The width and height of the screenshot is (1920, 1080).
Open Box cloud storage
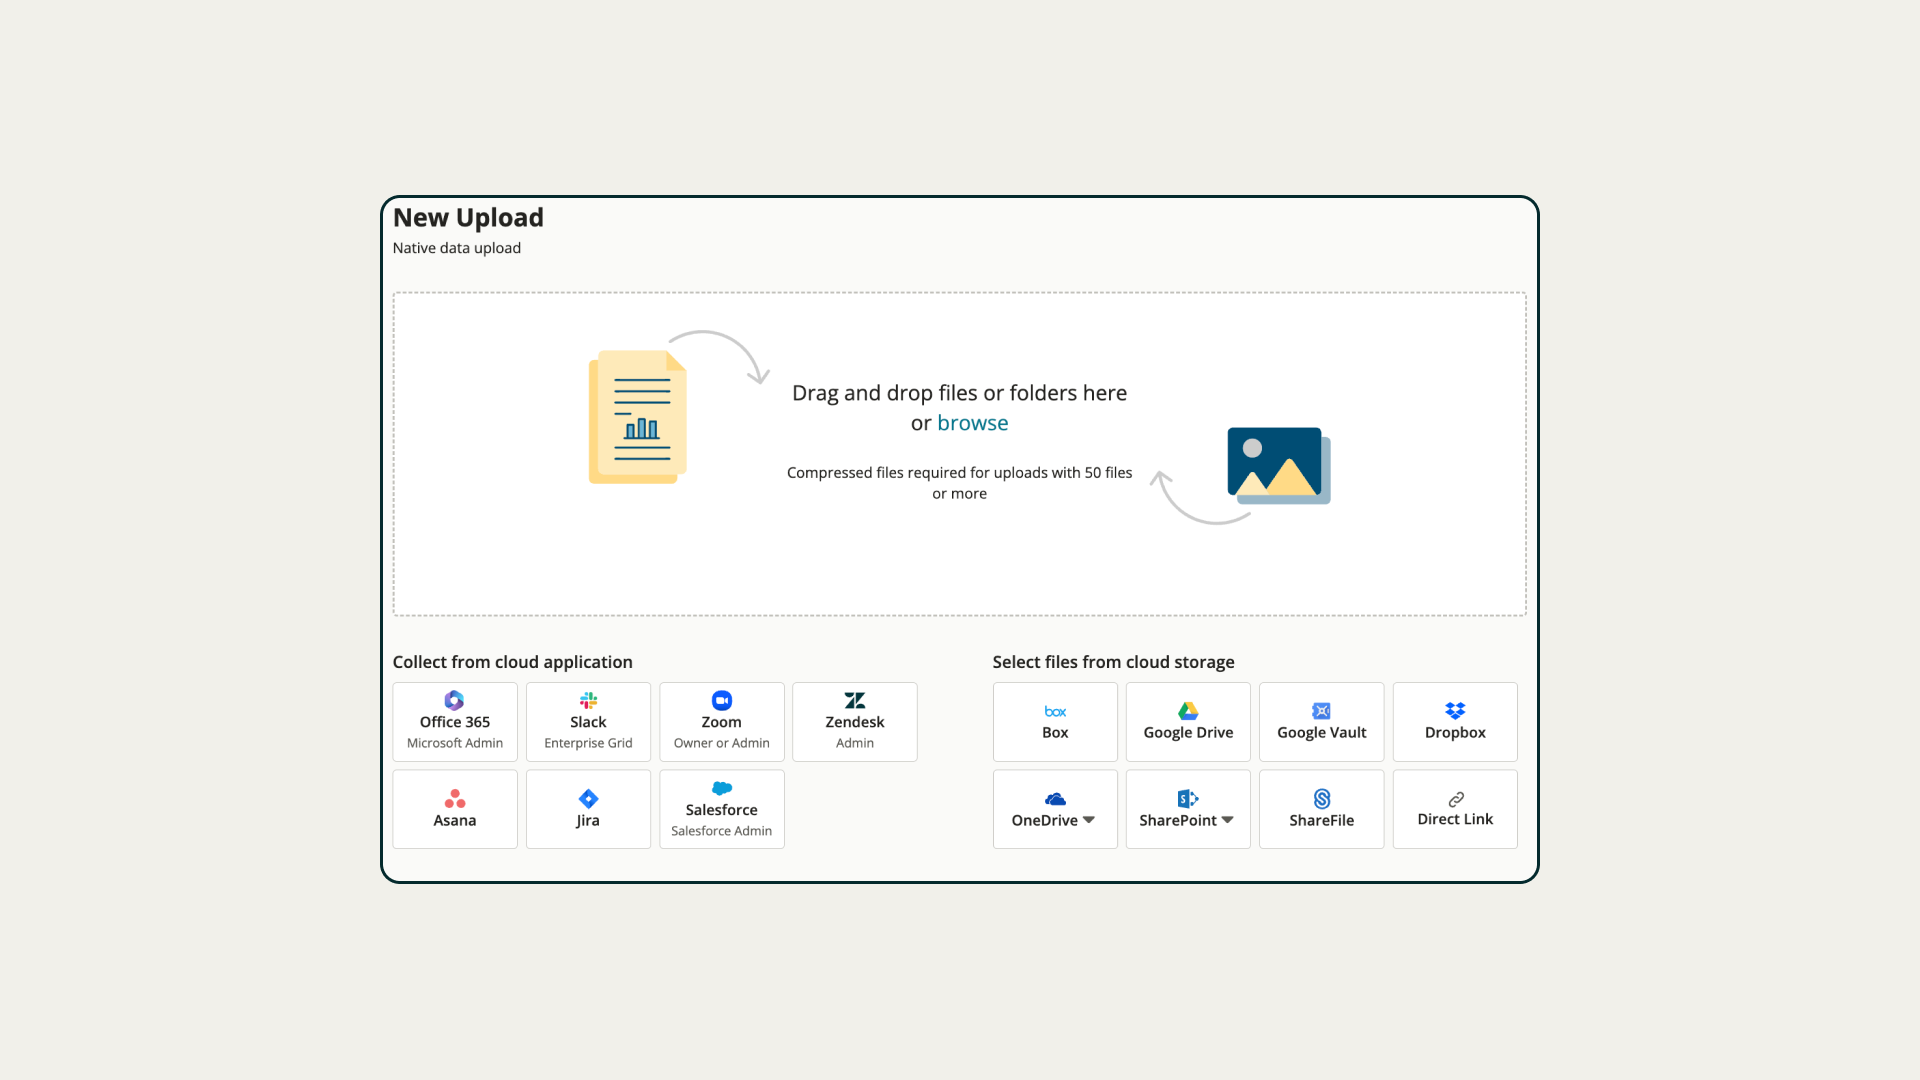1055,722
